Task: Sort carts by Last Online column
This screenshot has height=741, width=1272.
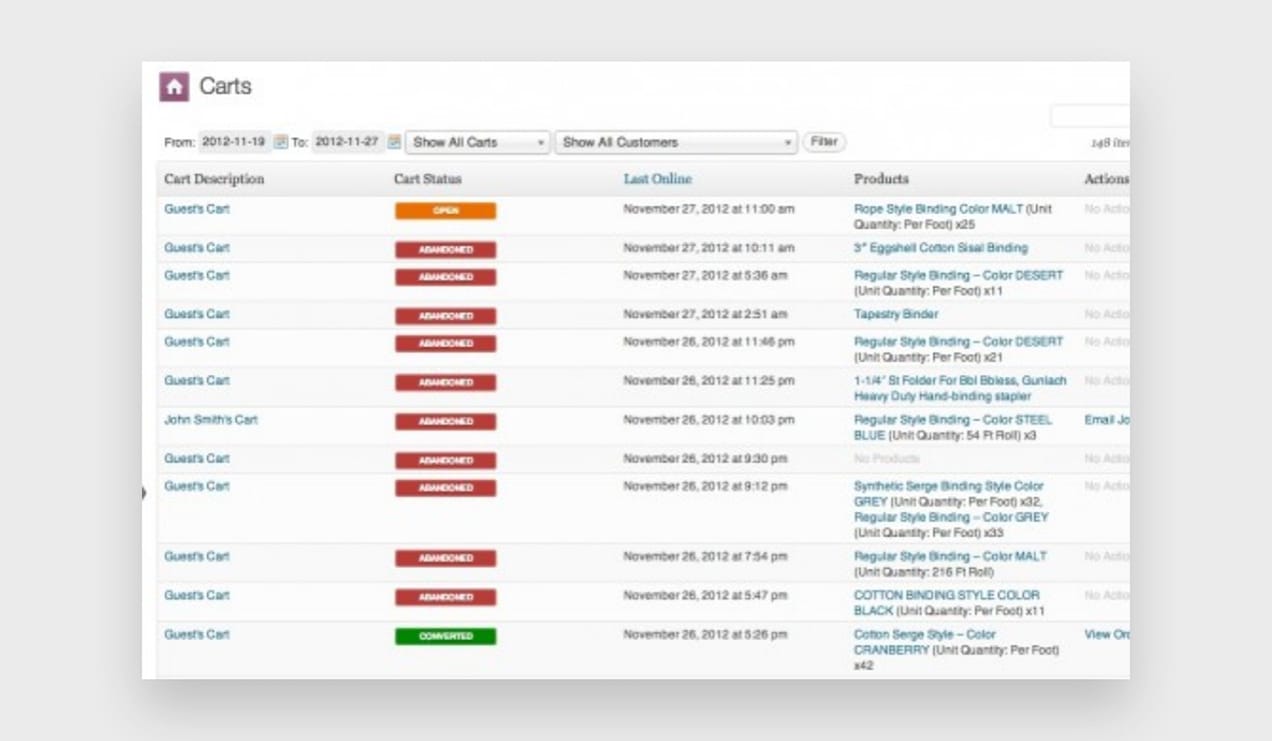Action: [x=656, y=178]
